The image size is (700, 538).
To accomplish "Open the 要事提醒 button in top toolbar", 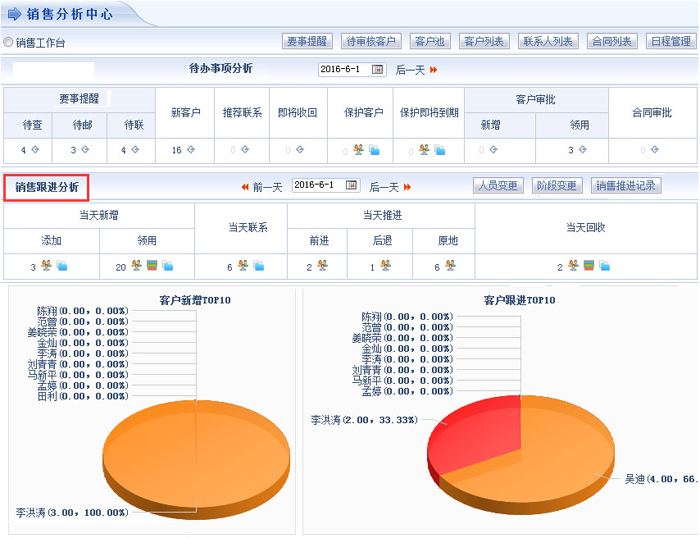I will [x=307, y=41].
